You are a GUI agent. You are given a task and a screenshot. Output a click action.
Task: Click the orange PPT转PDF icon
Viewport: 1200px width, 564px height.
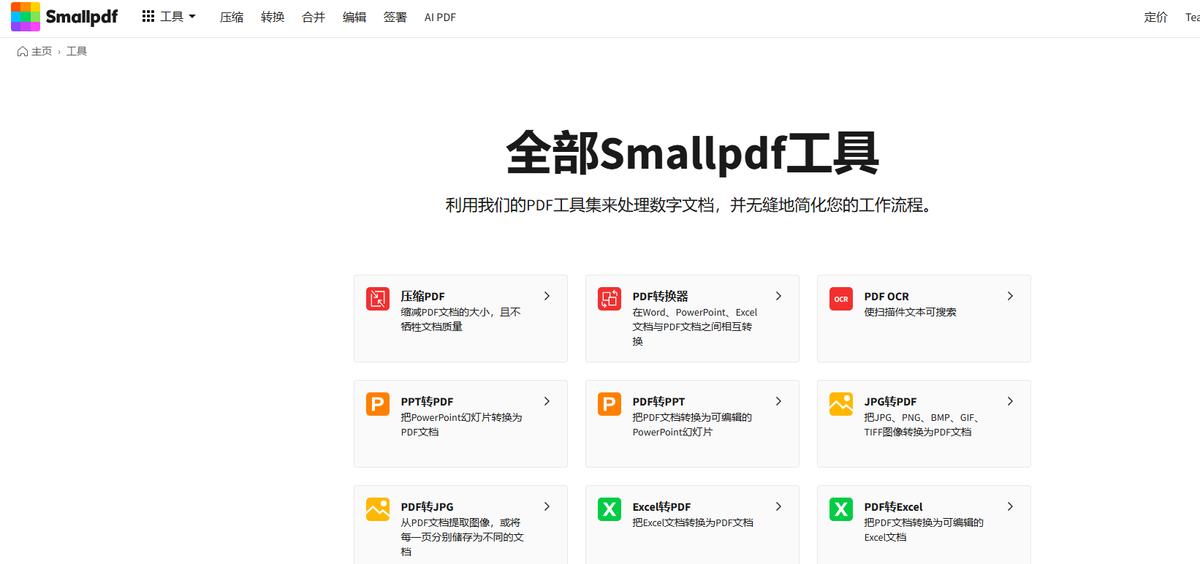(x=377, y=404)
